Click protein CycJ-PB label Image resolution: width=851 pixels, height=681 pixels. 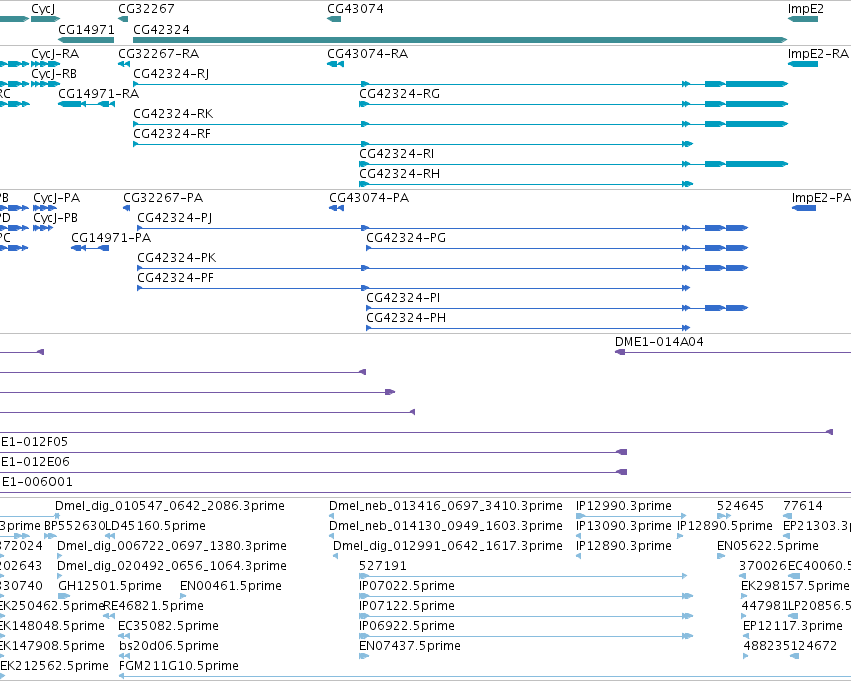pos(55,218)
